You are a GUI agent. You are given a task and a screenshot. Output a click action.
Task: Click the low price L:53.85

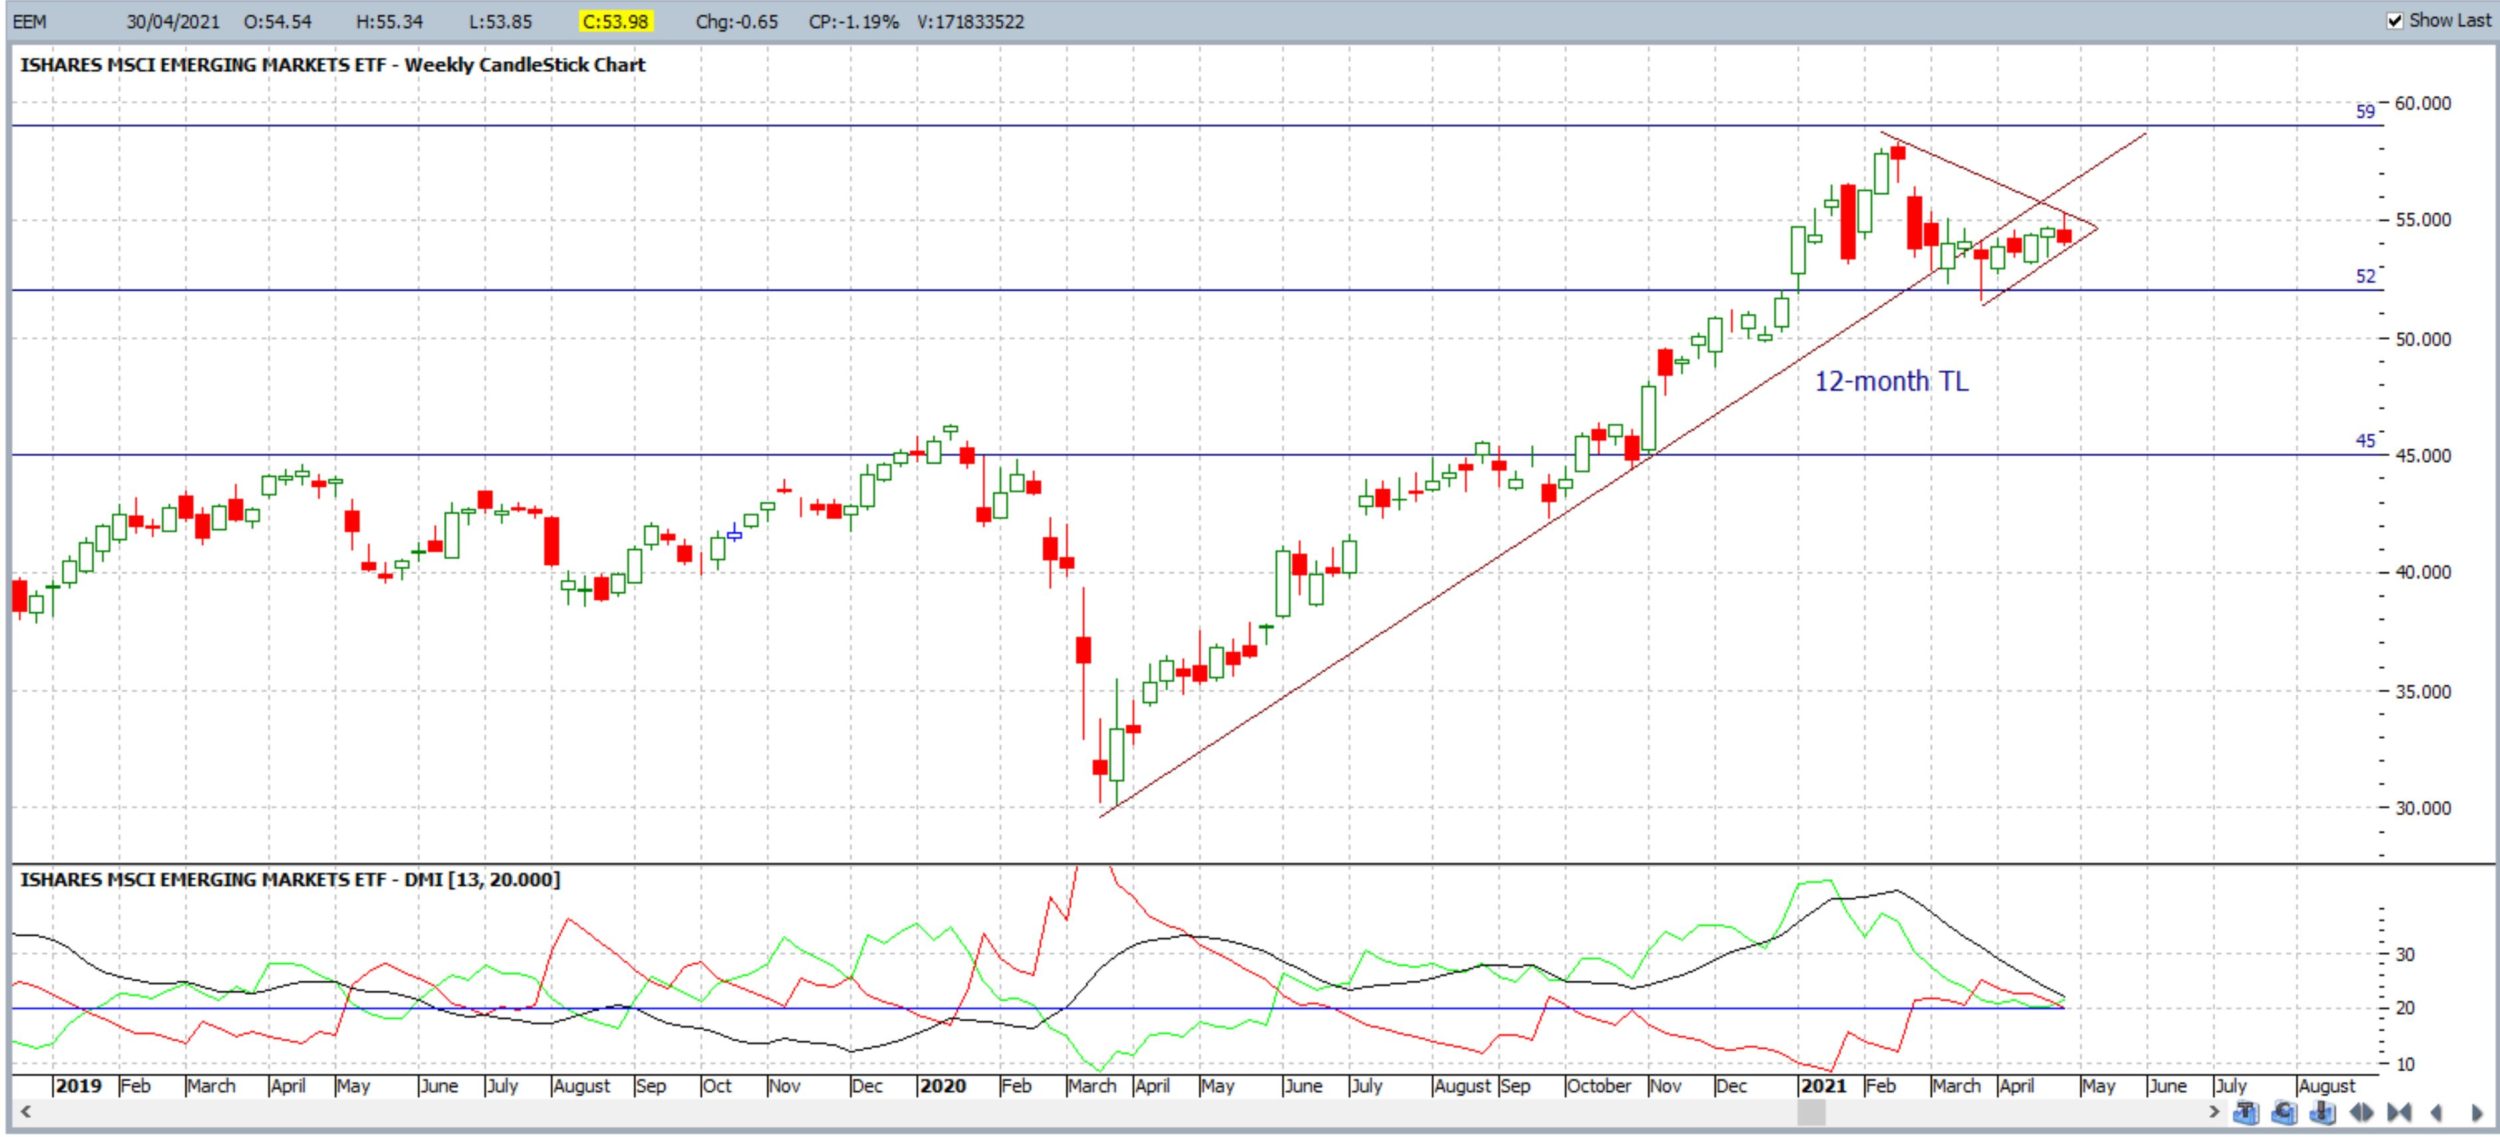(500, 21)
